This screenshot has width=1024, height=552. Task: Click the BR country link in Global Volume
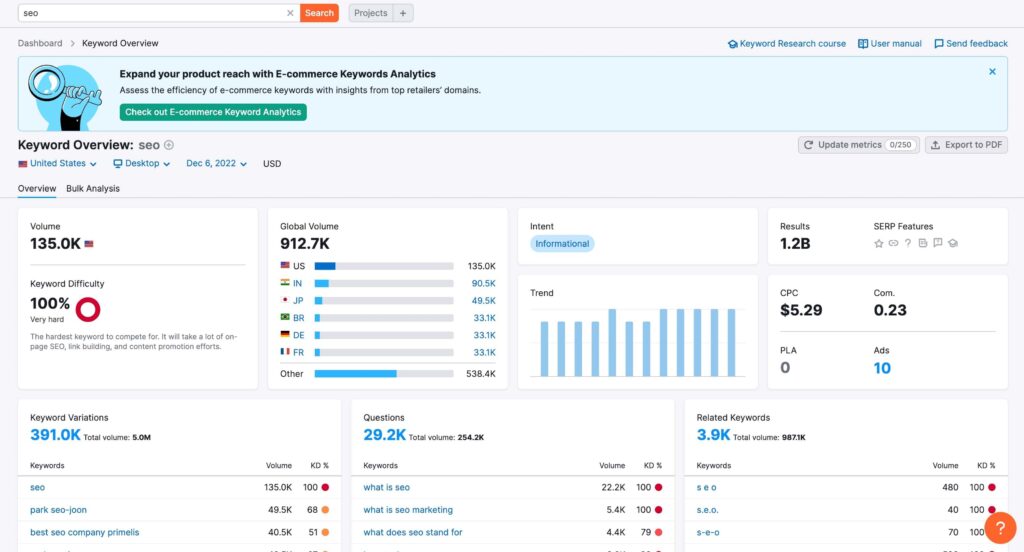[x=298, y=318]
